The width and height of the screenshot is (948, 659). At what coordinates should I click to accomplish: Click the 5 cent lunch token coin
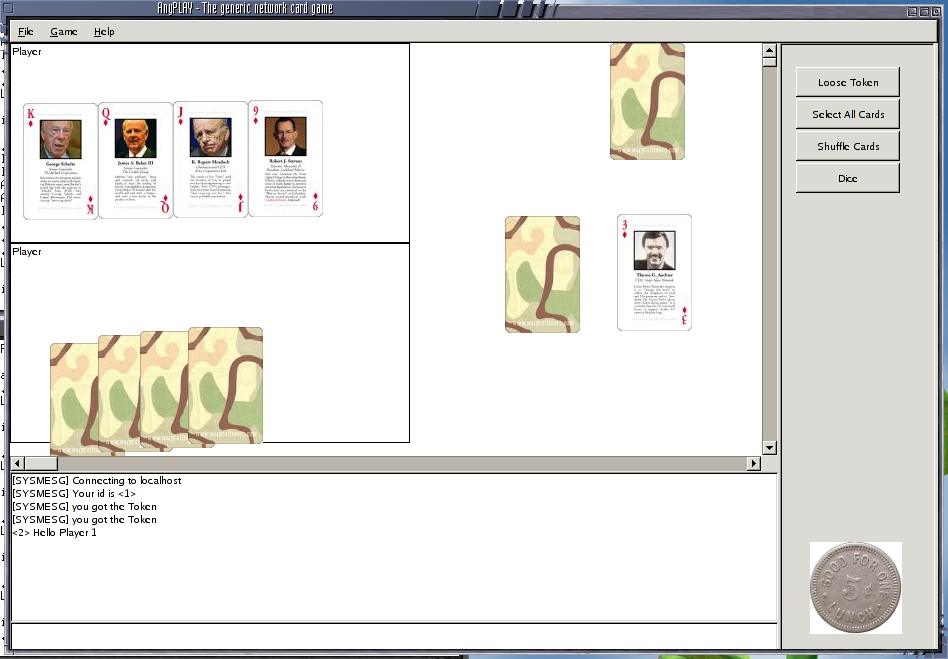tap(855, 588)
